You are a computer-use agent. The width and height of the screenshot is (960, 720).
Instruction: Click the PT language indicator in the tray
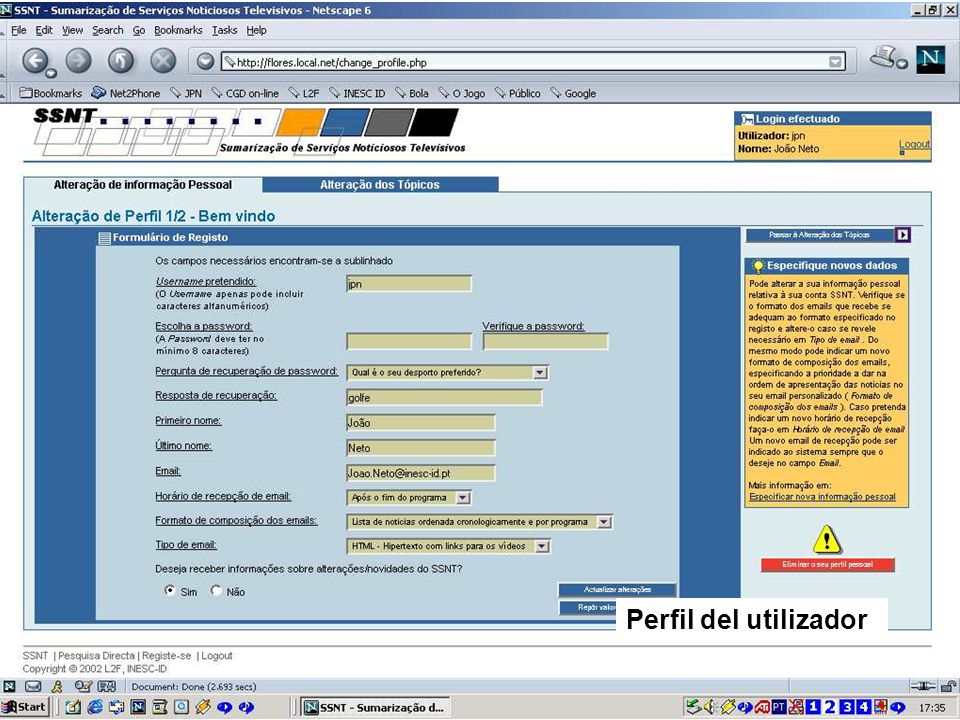pyautogui.click(x=778, y=707)
